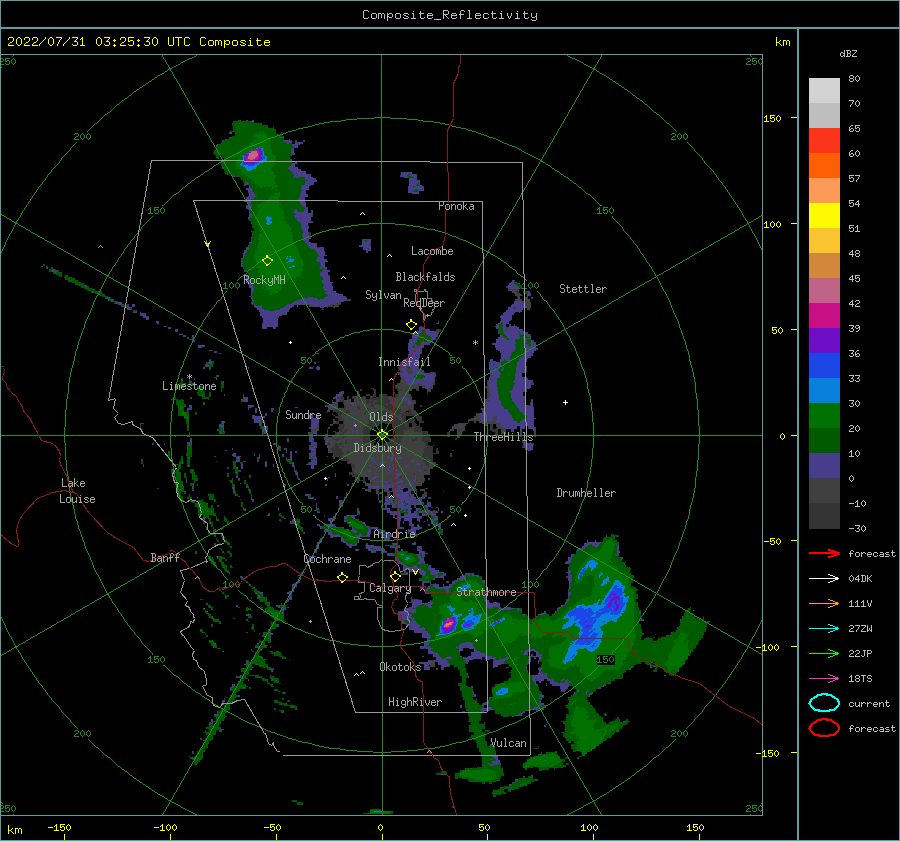Click the Blackfalds town label
The height and width of the screenshot is (841, 900).
425,277
